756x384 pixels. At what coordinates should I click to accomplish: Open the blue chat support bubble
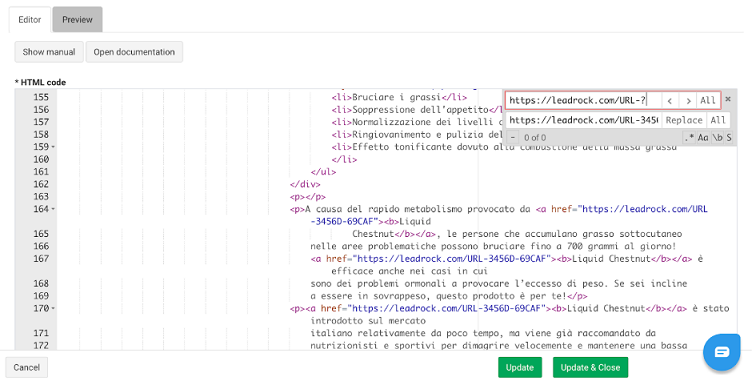[721, 352]
